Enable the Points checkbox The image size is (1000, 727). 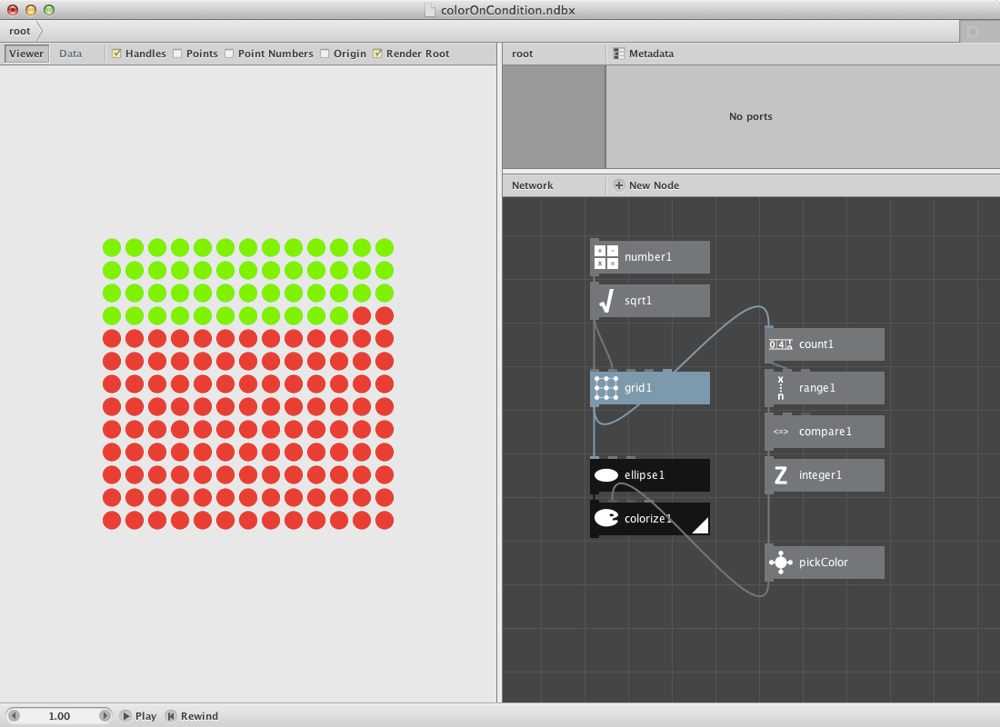coord(177,54)
